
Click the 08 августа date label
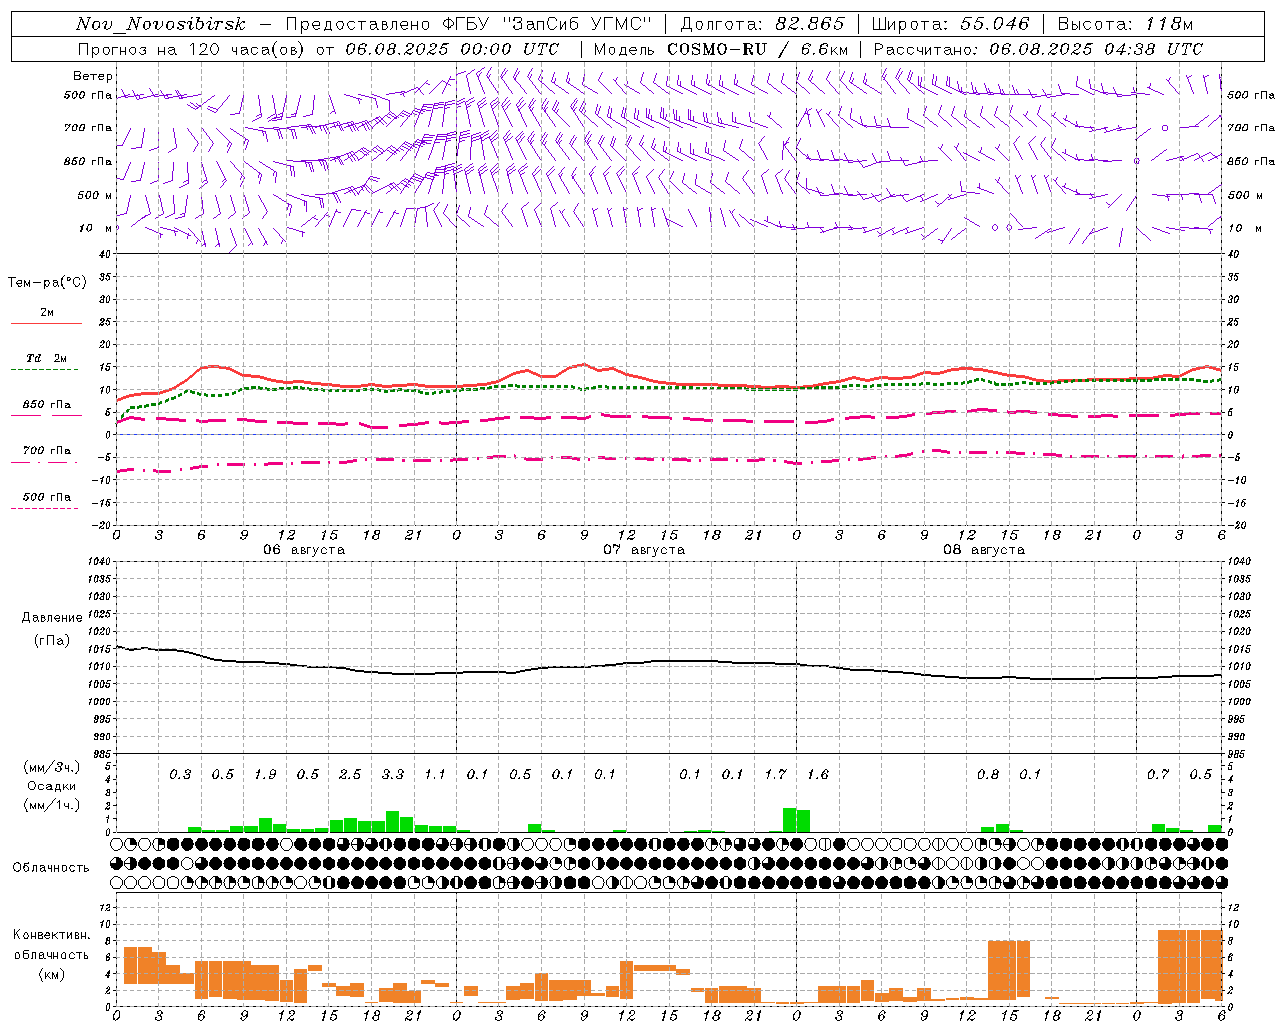[984, 550]
